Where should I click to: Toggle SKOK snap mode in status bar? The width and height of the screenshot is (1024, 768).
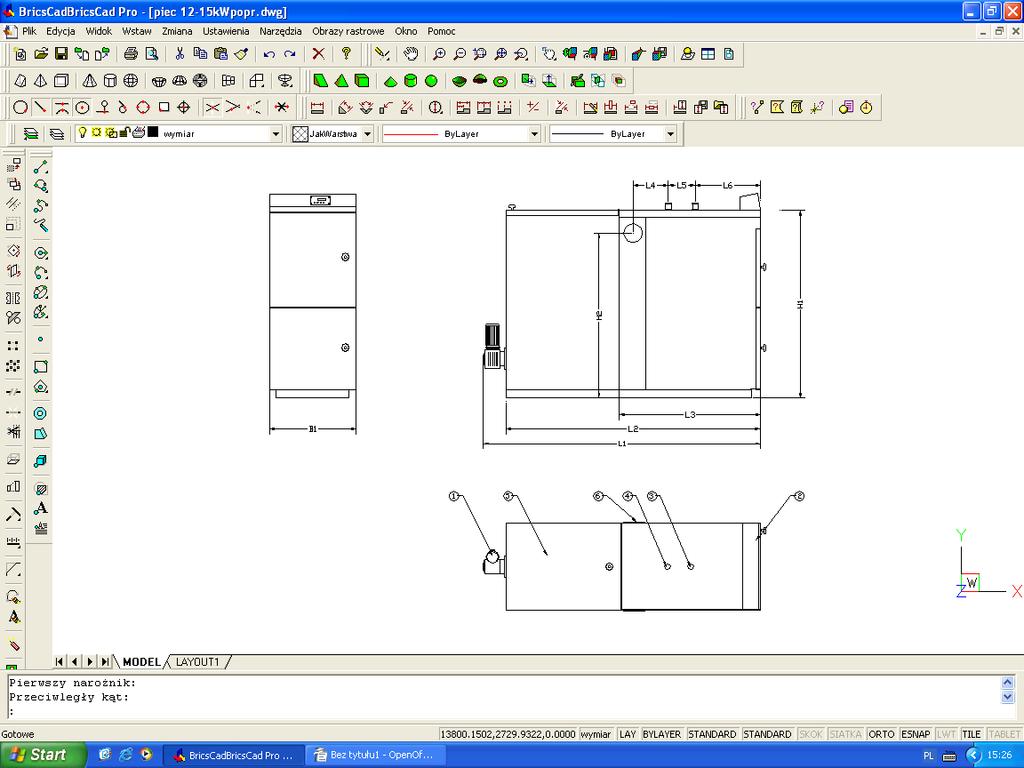(x=810, y=734)
